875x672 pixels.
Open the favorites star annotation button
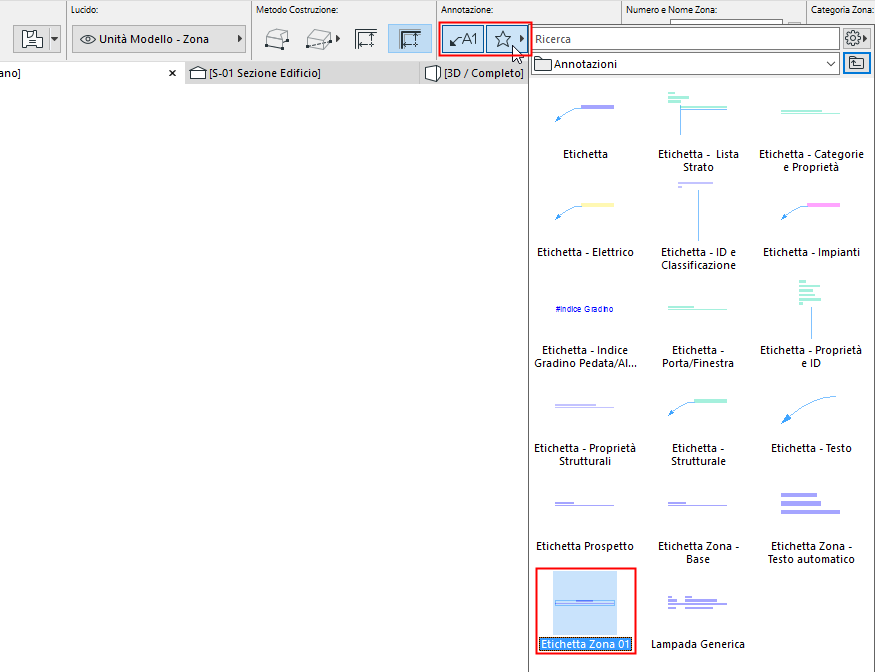point(503,39)
